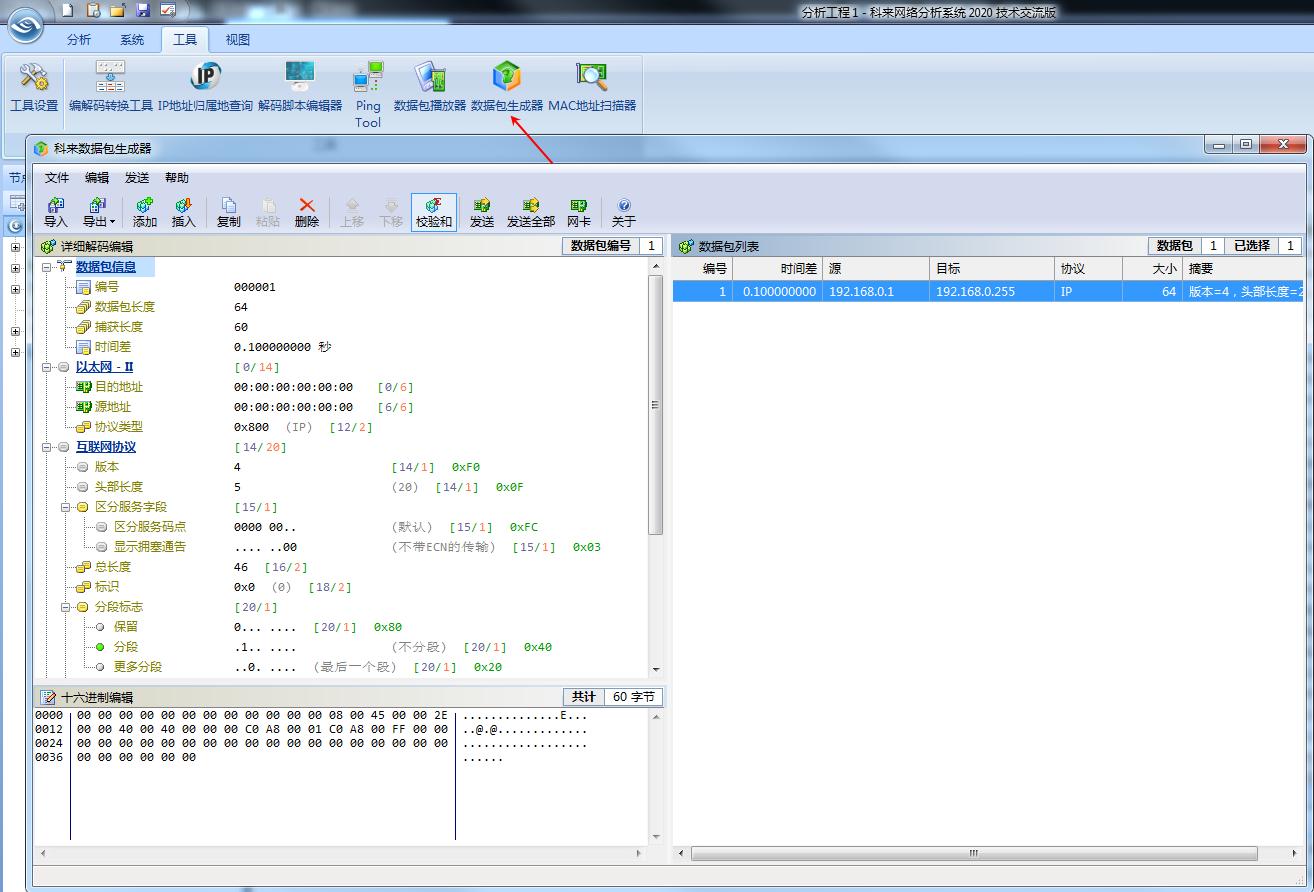The height and width of the screenshot is (892, 1314).
Task: Select the 分段 radio flag
Action: 100,647
